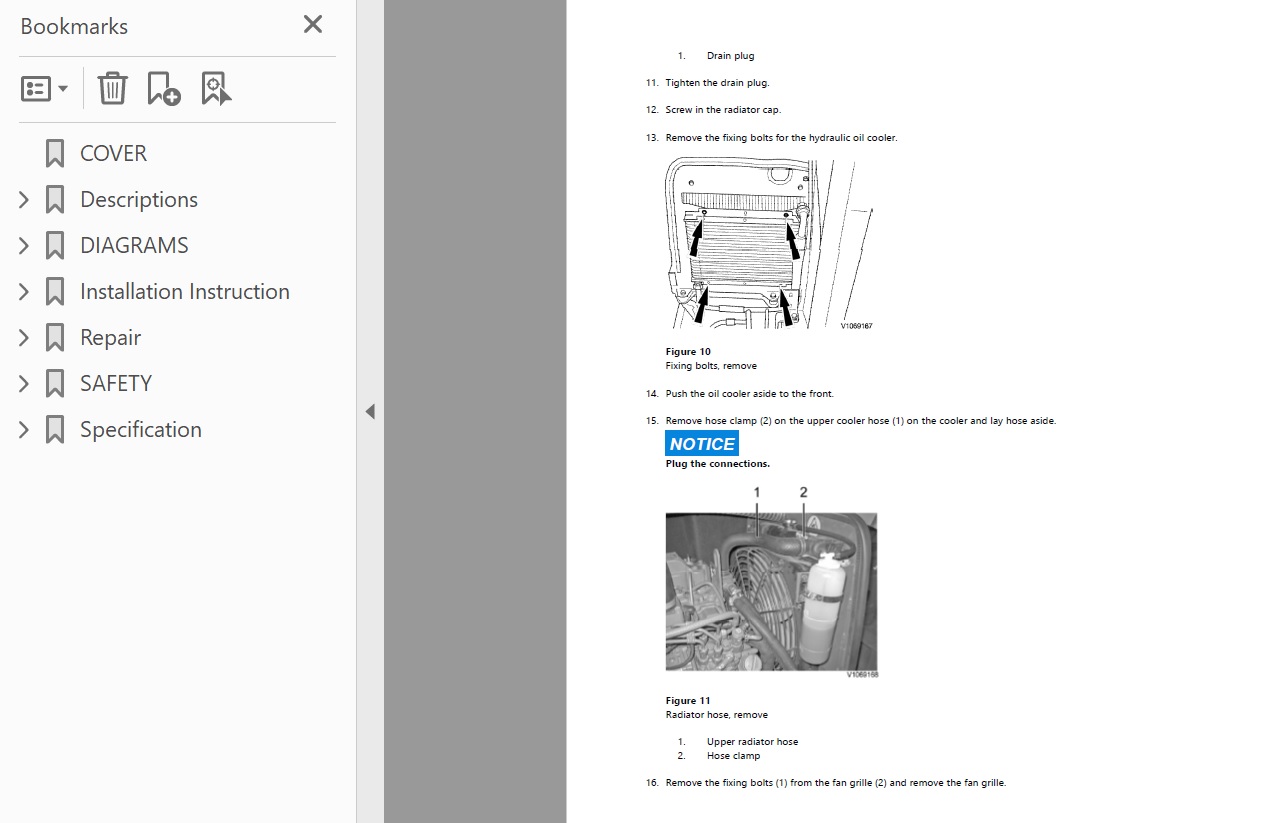Expand the DIAGRAMS bookmark tree
This screenshot has width=1265, height=823.
click(x=24, y=246)
